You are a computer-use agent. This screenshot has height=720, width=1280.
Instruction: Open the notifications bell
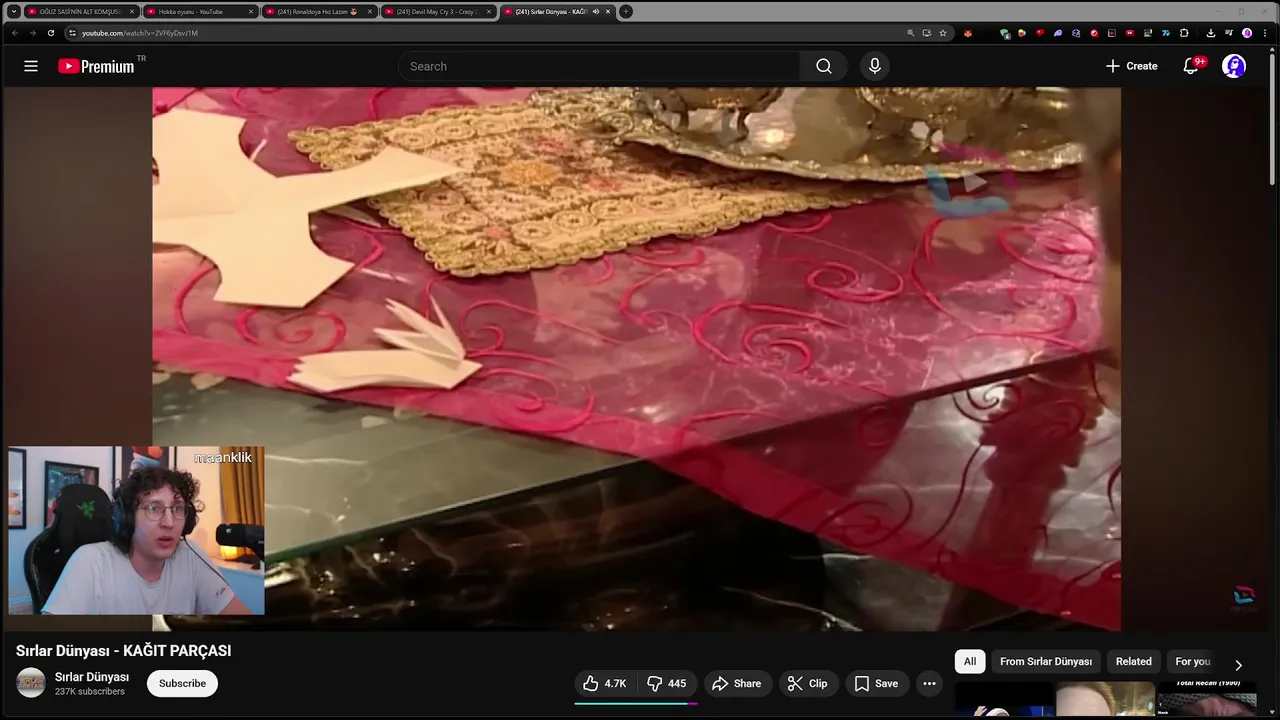click(x=1191, y=66)
